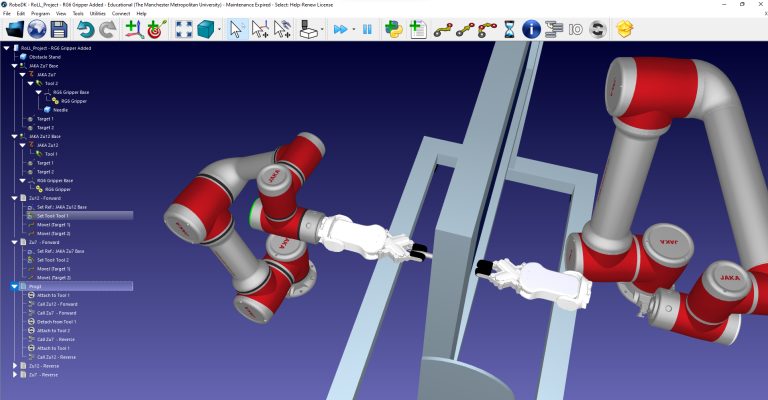Collapse the RoLL_Project root node
The width and height of the screenshot is (768, 400).
(x=6, y=48)
